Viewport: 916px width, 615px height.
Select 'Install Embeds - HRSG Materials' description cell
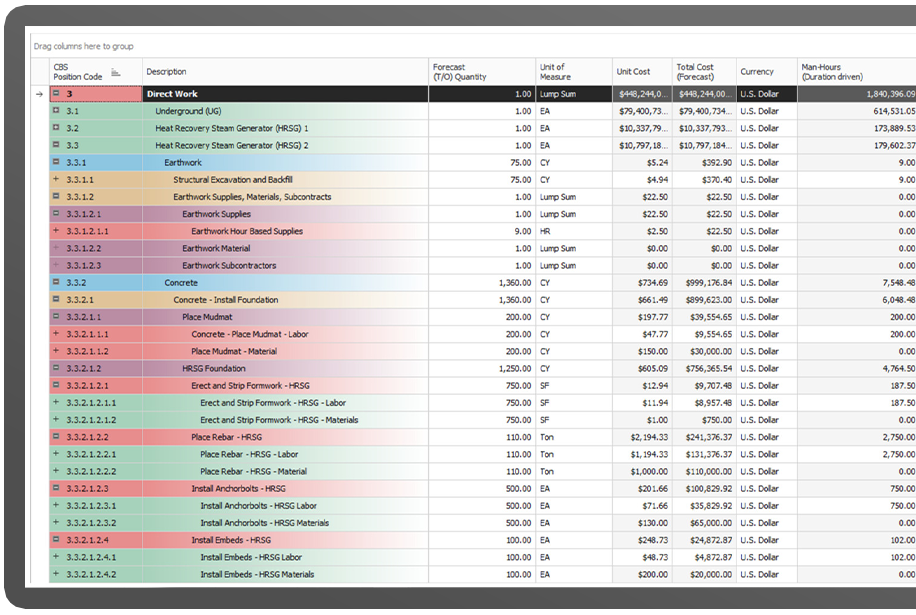(x=285, y=574)
